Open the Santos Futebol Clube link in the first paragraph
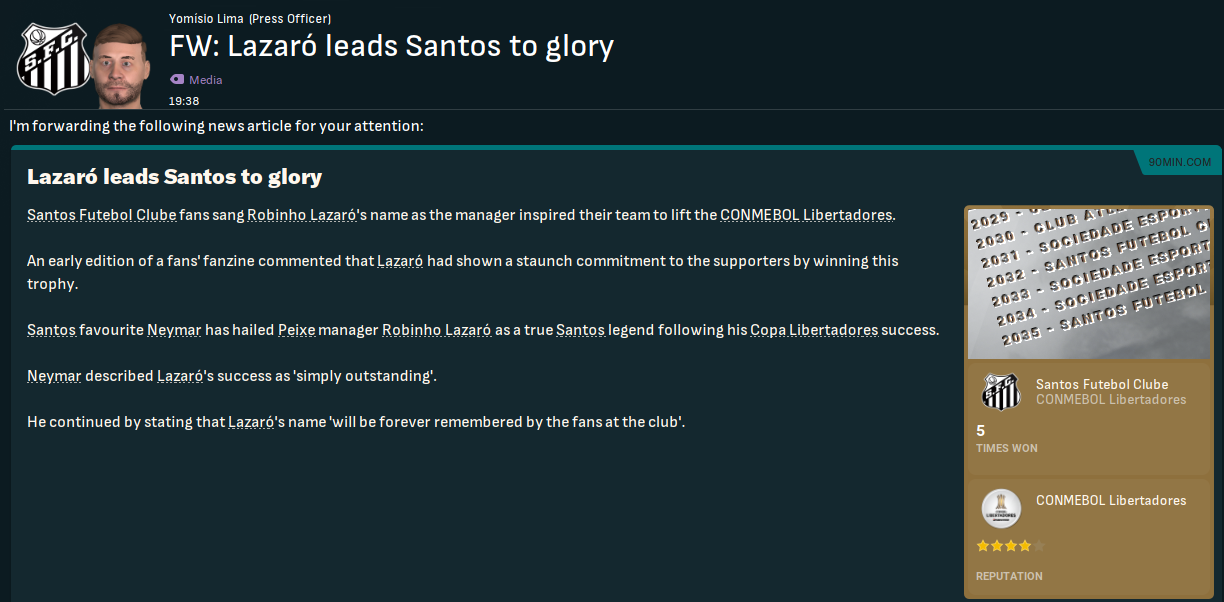This screenshot has width=1224, height=602. coord(102,215)
